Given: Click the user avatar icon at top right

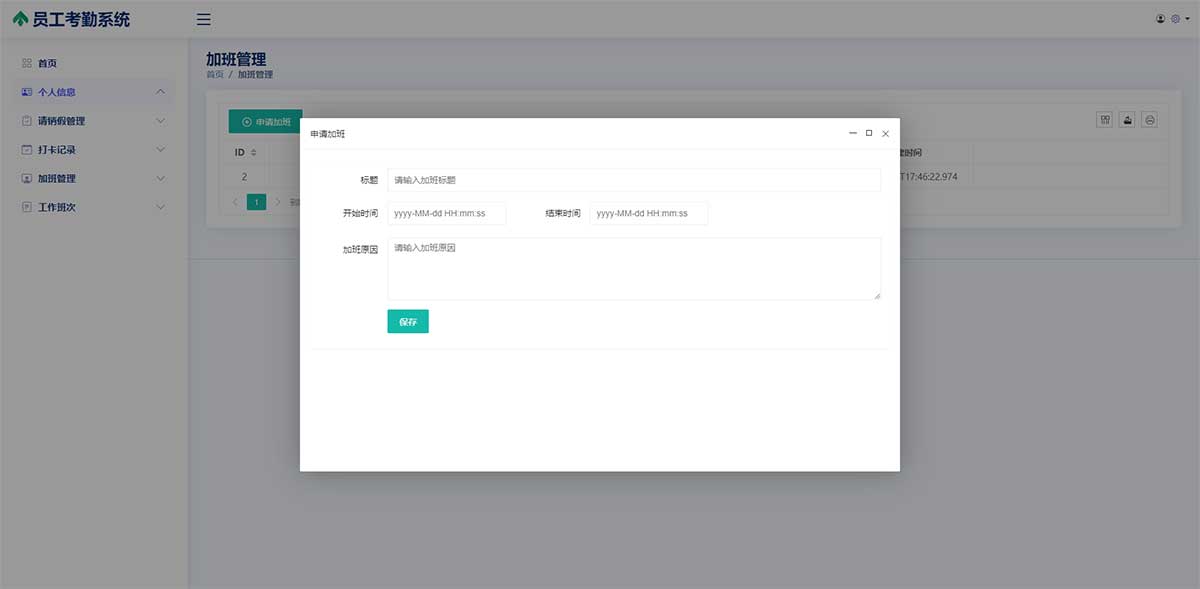Looking at the screenshot, I should coord(1161,19).
